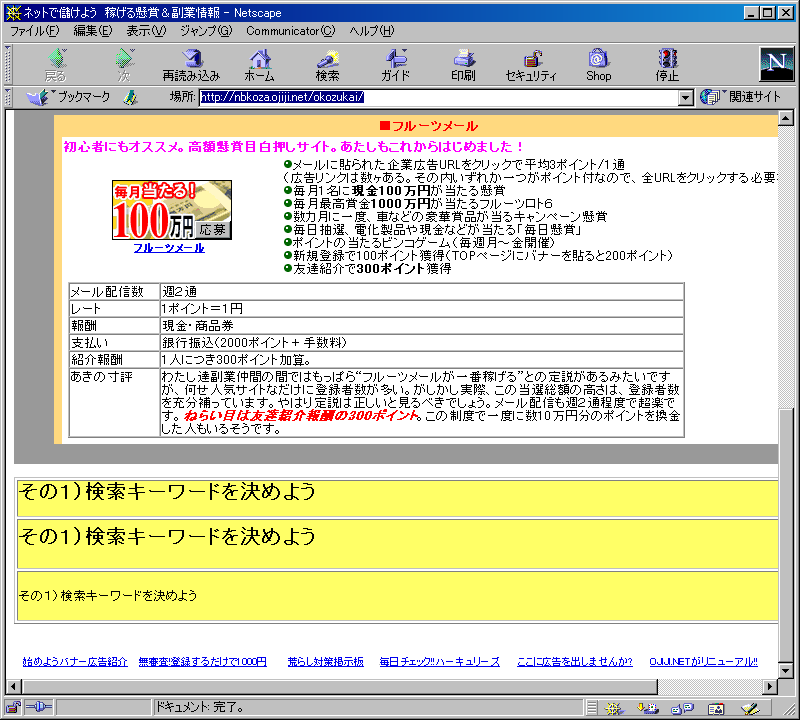800x720 pixels.
Task: Click the 1ポイント=1円 rate cell
Action: click(x=421, y=309)
